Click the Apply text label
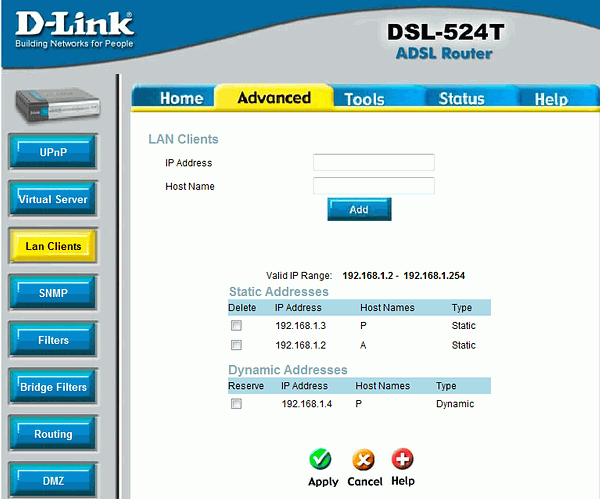Viewport: 600px width, 499px height. (x=323, y=482)
